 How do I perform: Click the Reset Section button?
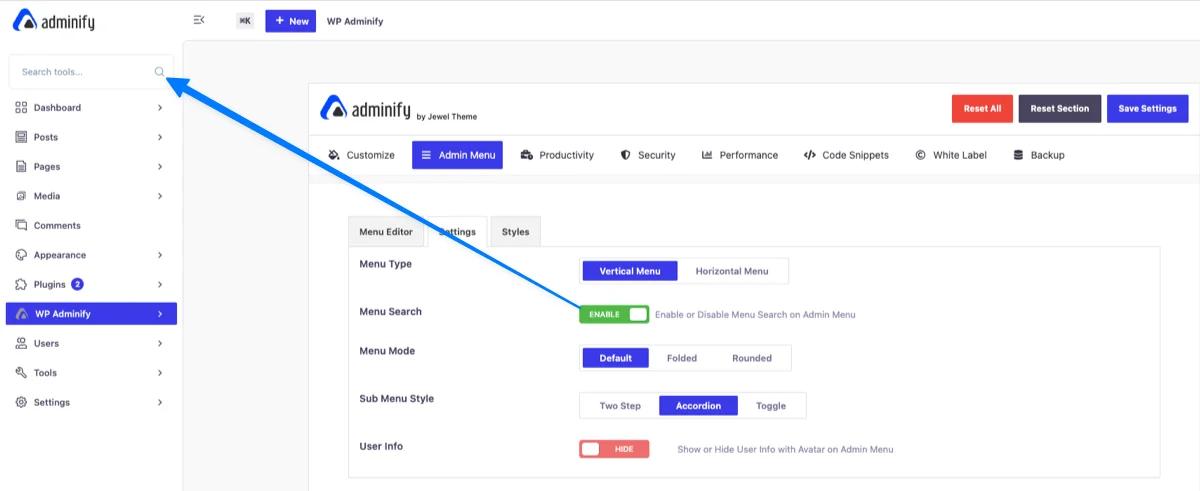coord(1060,108)
